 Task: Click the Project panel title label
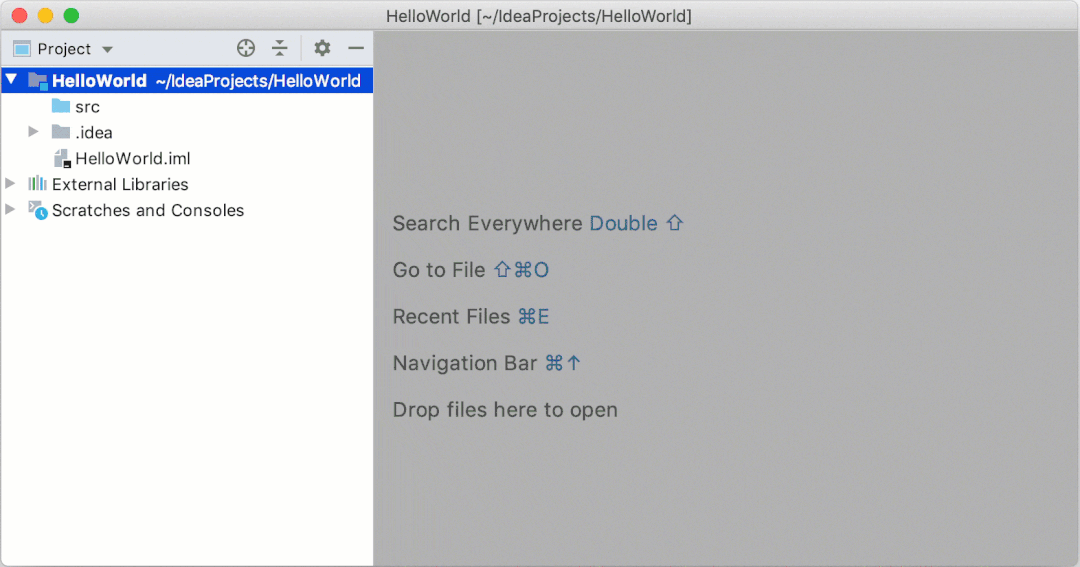click(x=64, y=49)
